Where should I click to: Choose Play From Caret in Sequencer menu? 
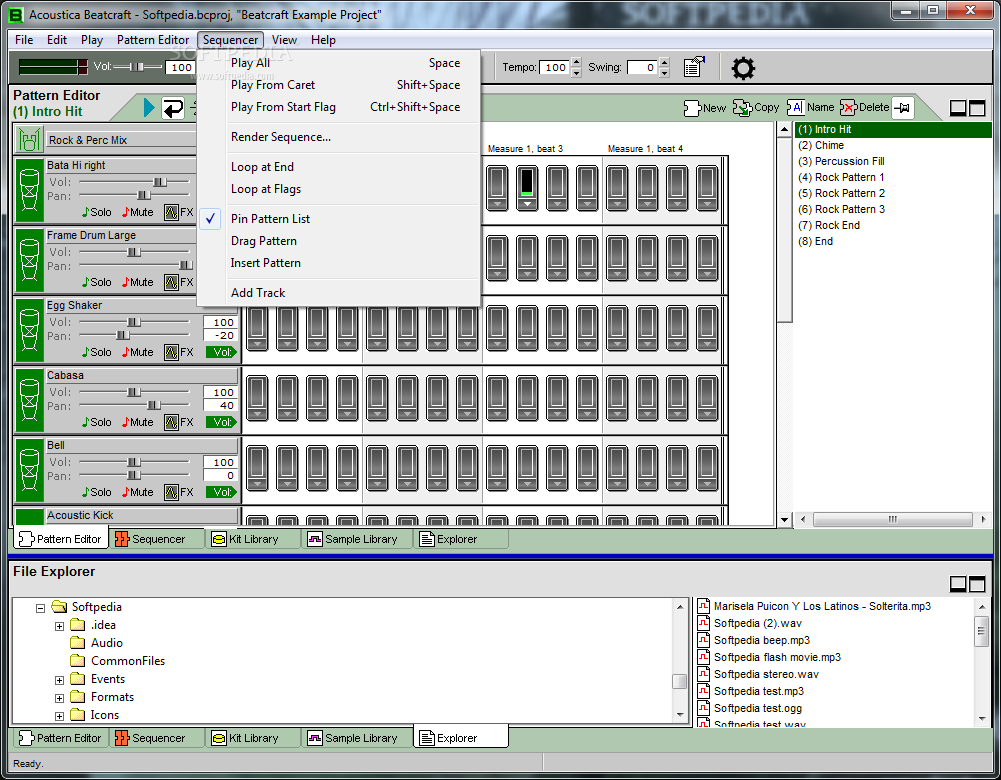click(339, 84)
